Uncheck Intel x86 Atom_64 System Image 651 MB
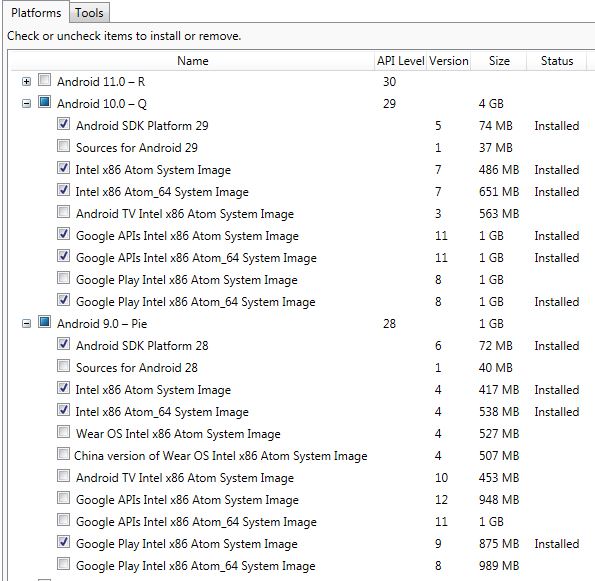The image size is (595, 581). (x=63, y=190)
